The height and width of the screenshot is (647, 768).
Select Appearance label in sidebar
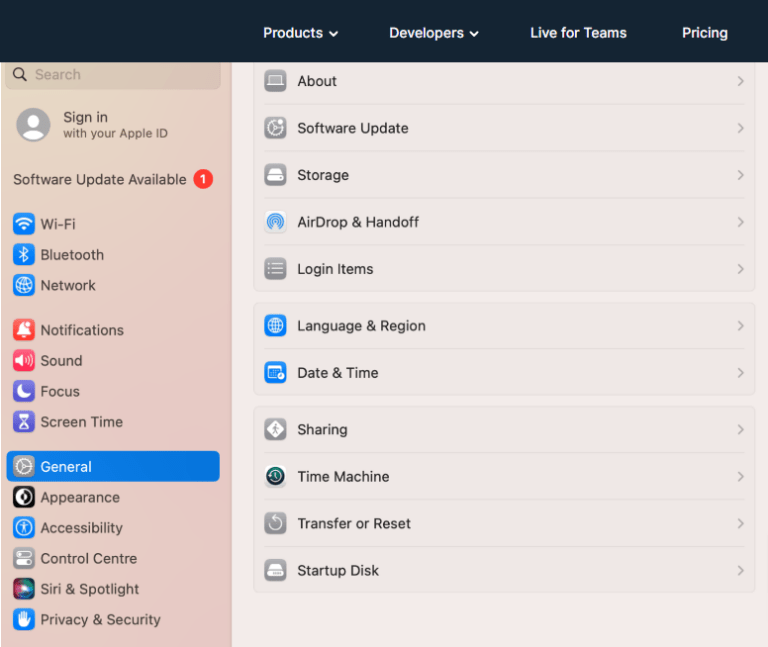(80, 497)
